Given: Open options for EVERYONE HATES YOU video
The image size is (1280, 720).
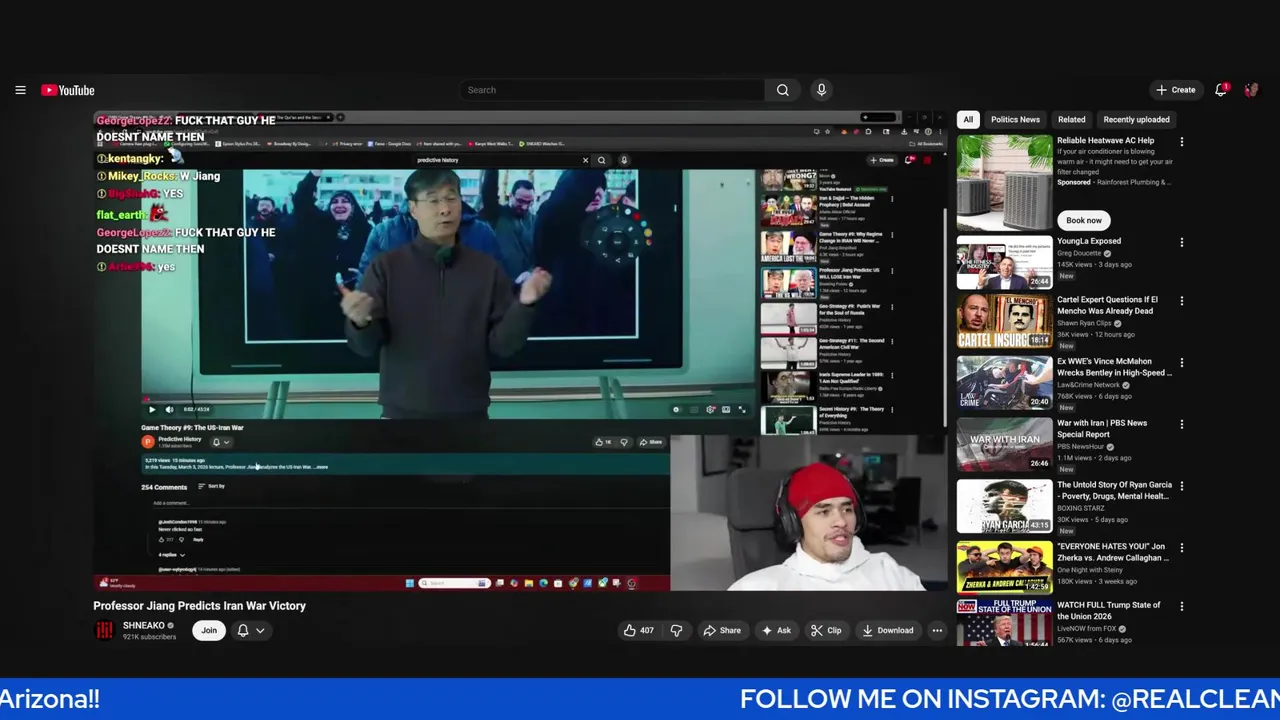Looking at the screenshot, I should click(1182, 548).
